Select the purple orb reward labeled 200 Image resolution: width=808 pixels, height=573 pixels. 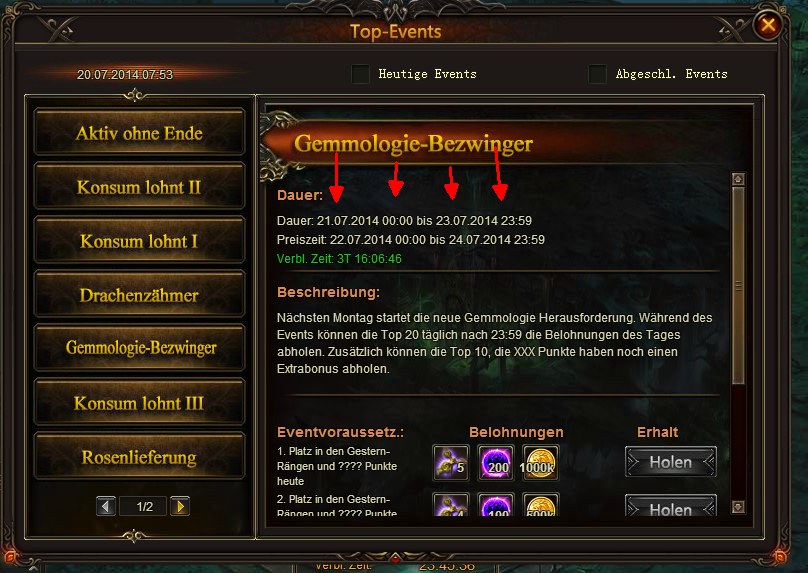pyautogui.click(x=496, y=463)
